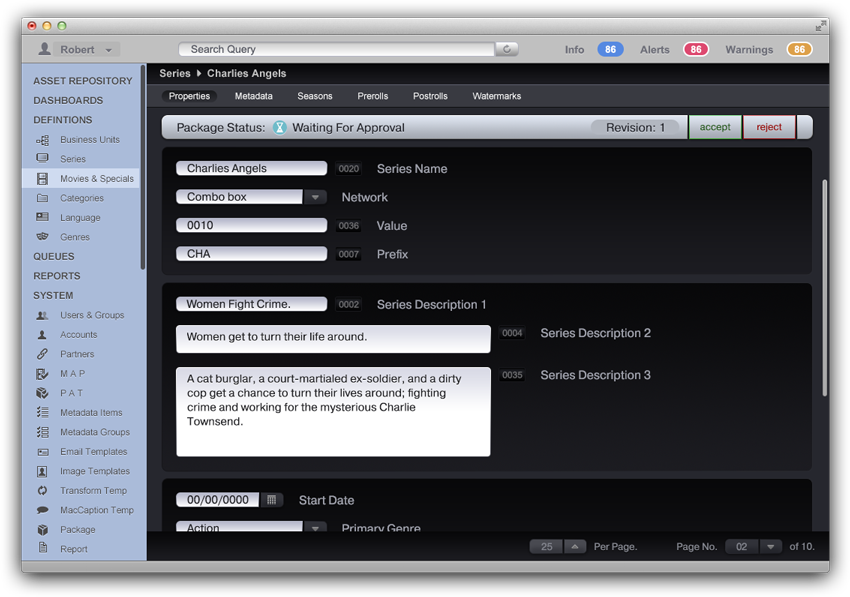Click the red Alerts count badge
850x597 pixels.
(696, 49)
